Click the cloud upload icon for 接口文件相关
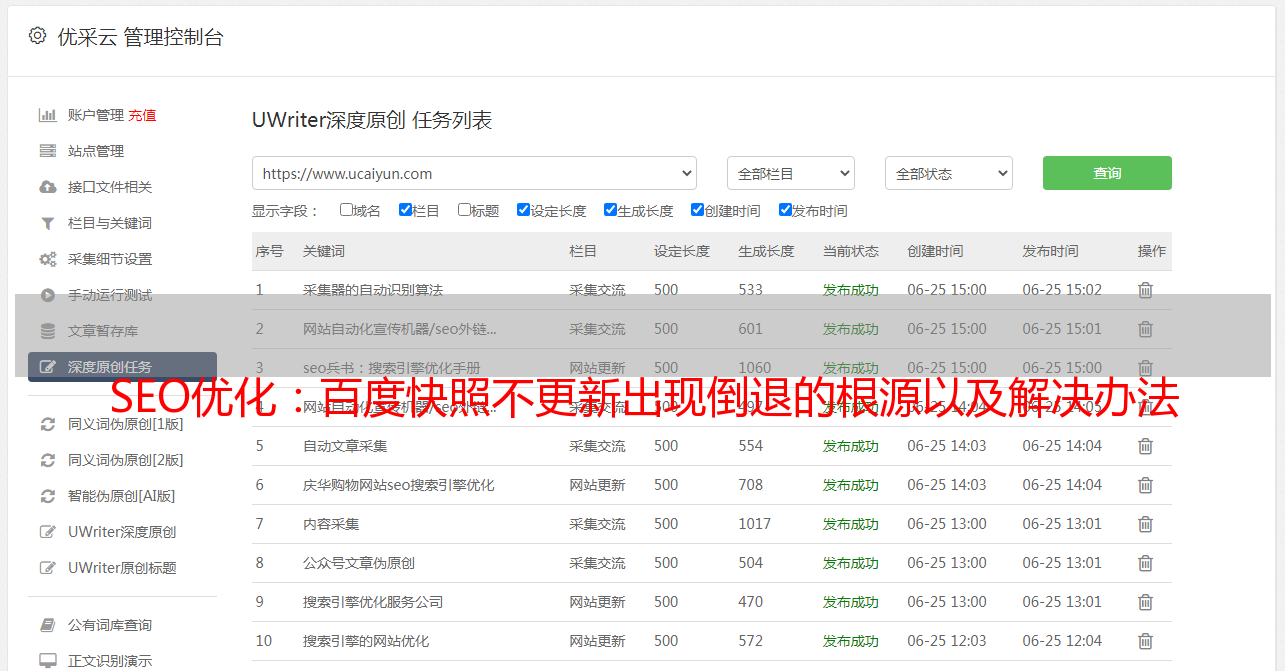The width and height of the screenshot is (1285, 671). 47,187
